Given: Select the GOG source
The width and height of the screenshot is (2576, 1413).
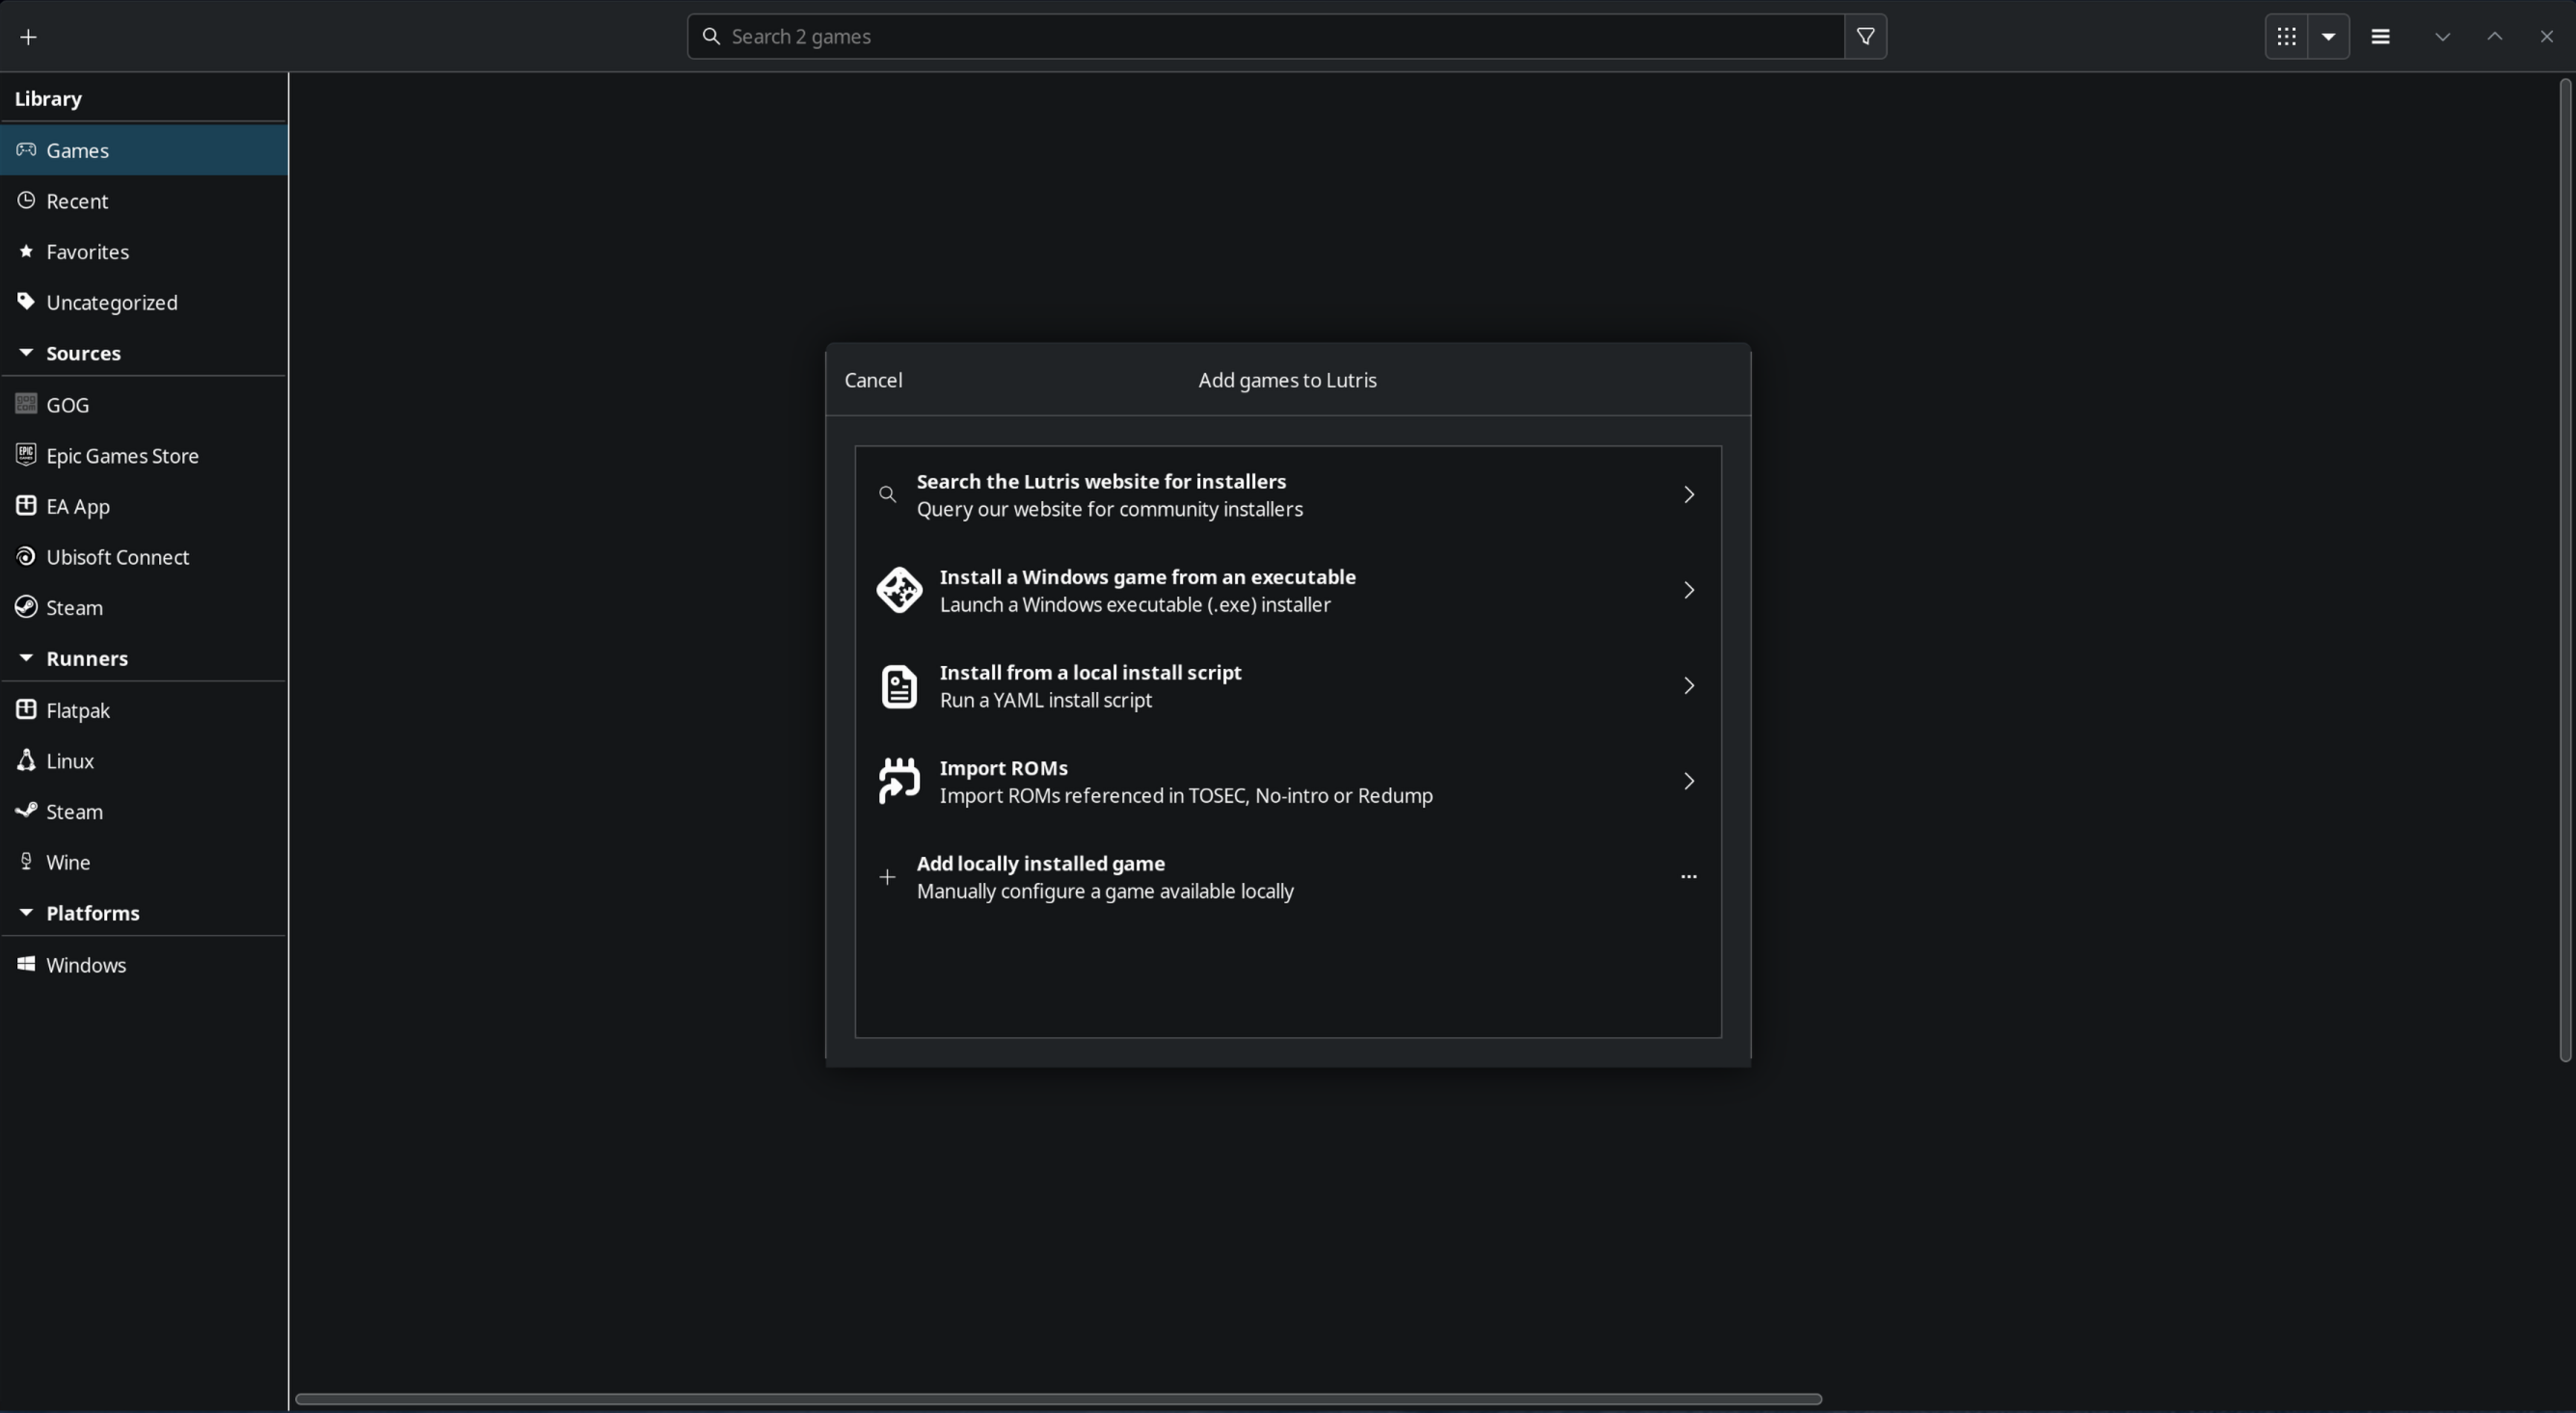Looking at the screenshot, I should pos(68,405).
